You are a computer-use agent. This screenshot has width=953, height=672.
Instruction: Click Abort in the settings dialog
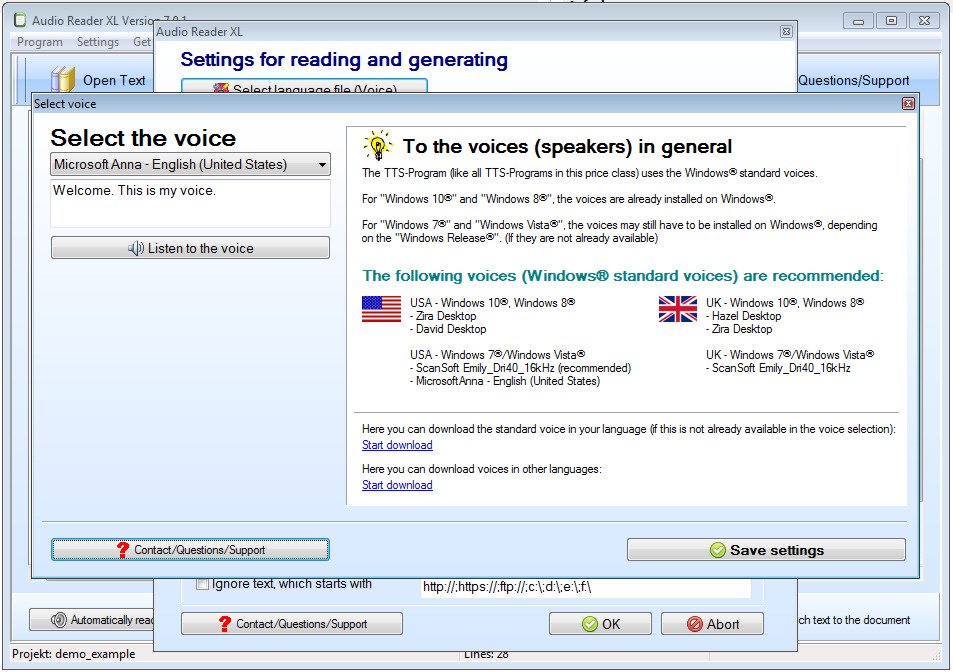pyautogui.click(x=712, y=623)
